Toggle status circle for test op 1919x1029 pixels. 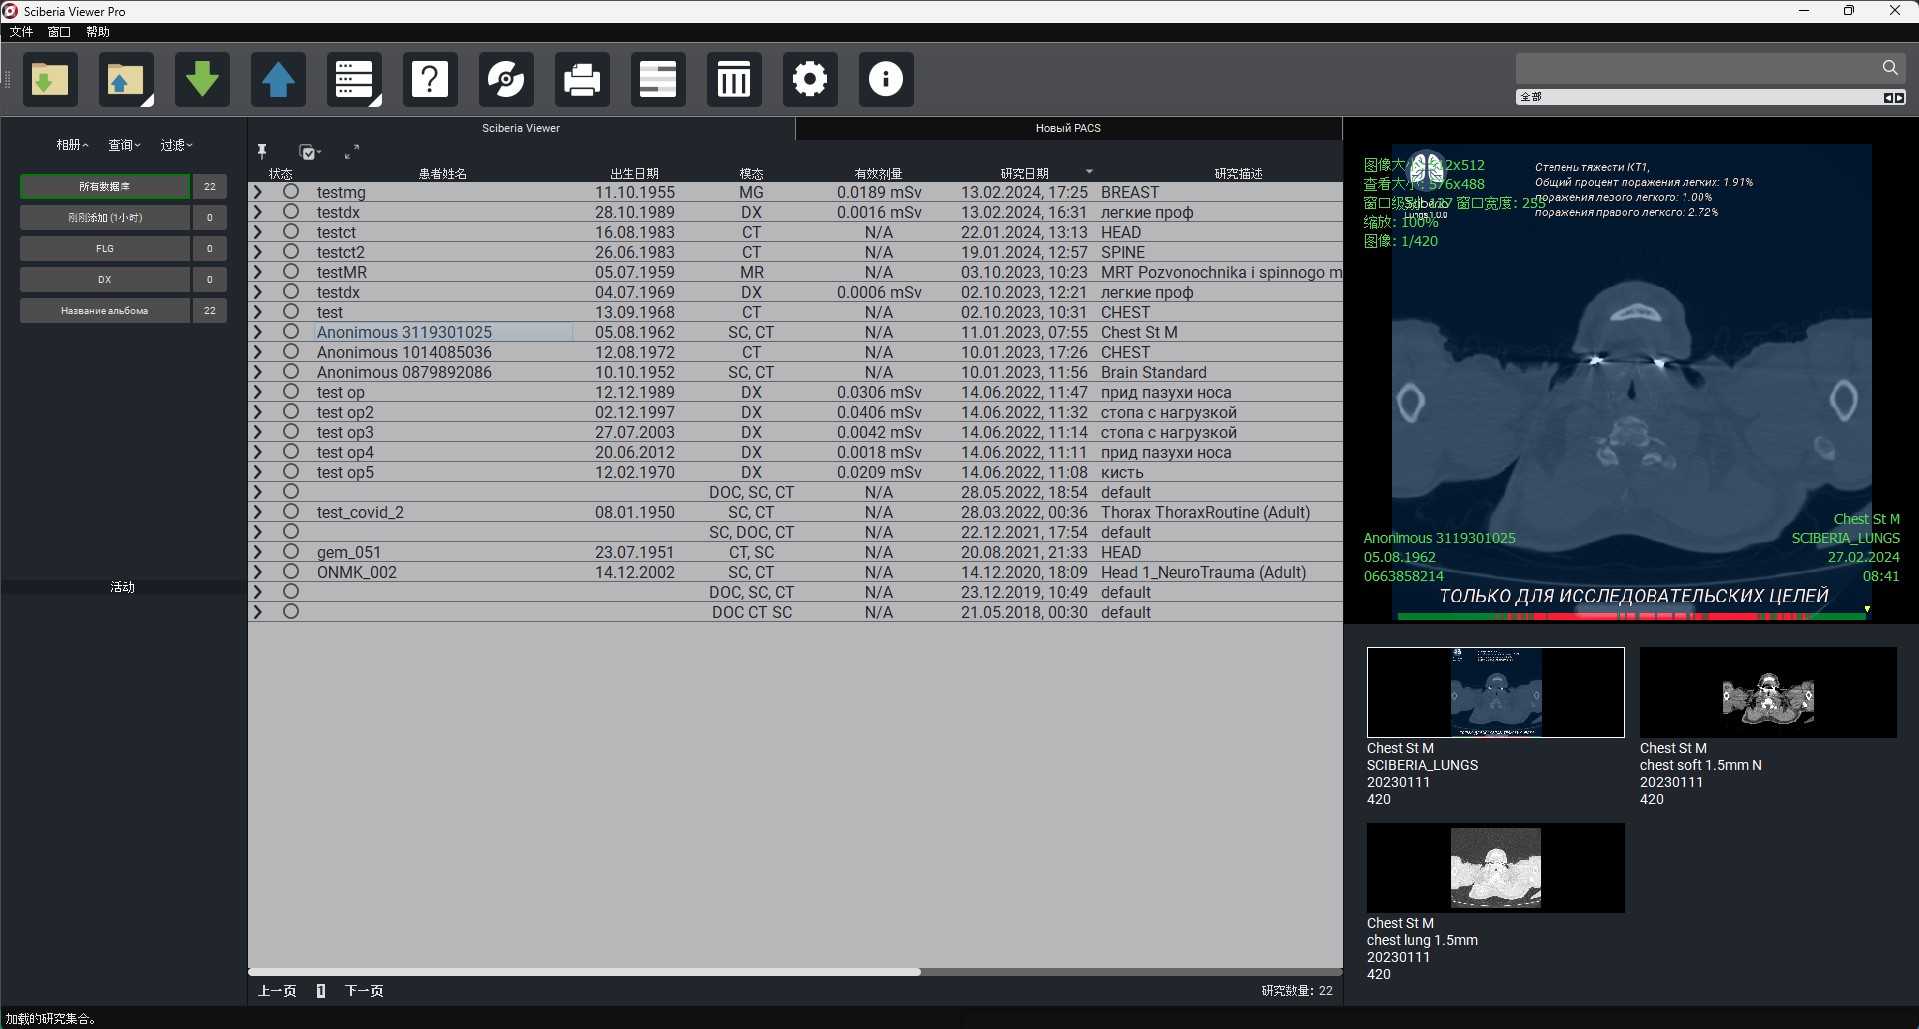[291, 391]
